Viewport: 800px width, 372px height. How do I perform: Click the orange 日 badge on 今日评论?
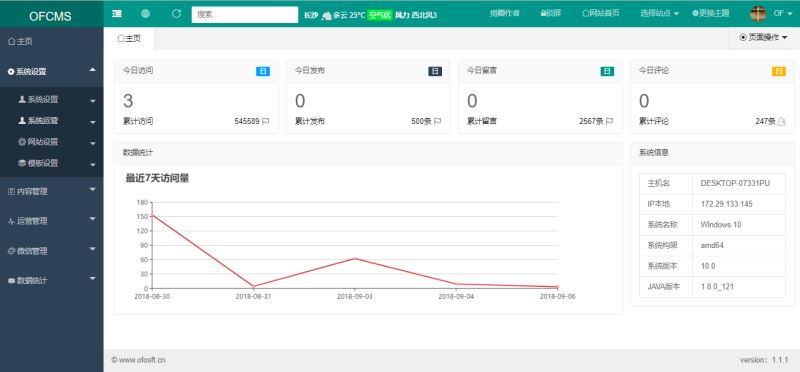point(779,71)
